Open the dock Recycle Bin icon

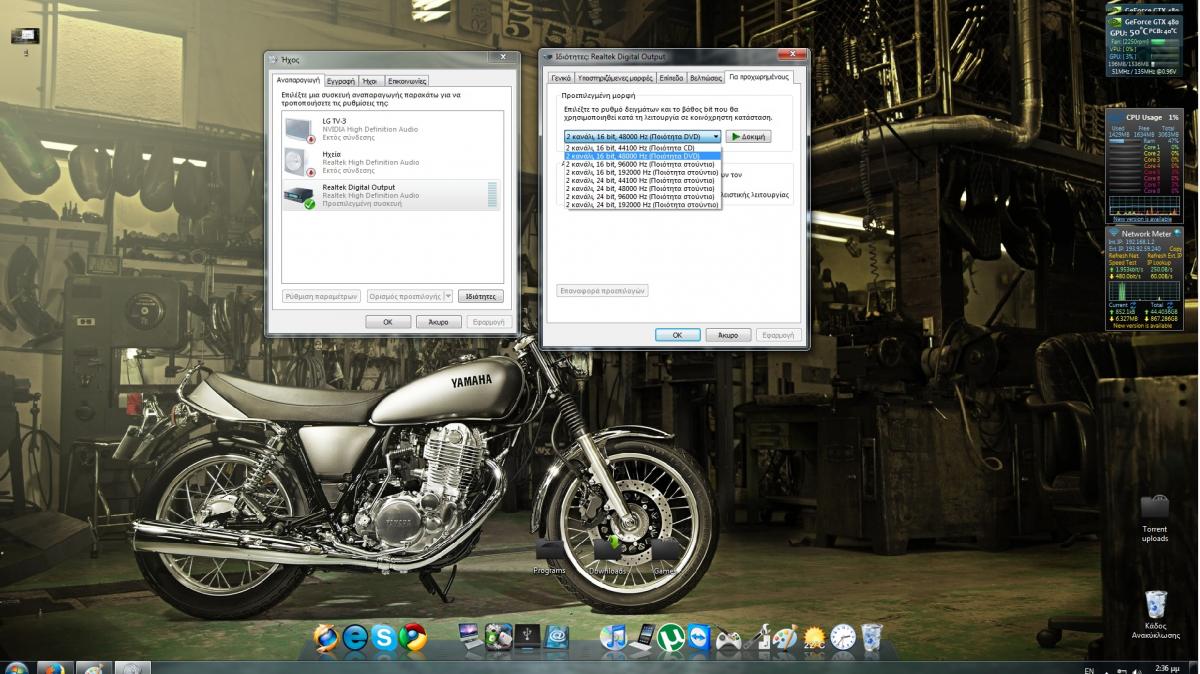[x=871, y=637]
